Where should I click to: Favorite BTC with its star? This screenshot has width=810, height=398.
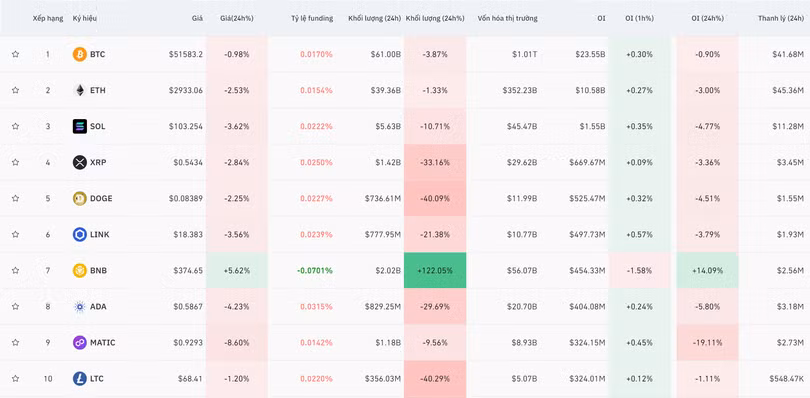click(x=15, y=54)
